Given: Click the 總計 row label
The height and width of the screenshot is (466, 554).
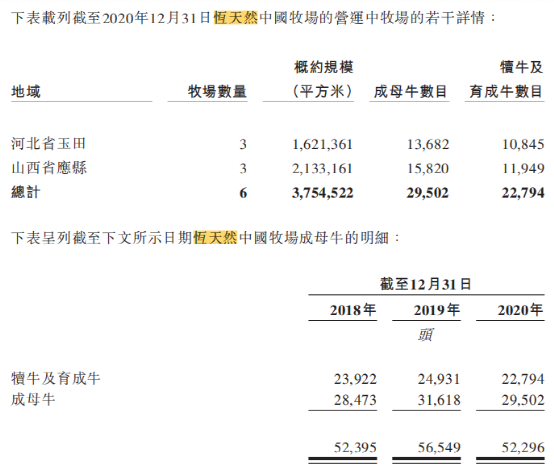Looking at the screenshot, I should click(25, 192).
